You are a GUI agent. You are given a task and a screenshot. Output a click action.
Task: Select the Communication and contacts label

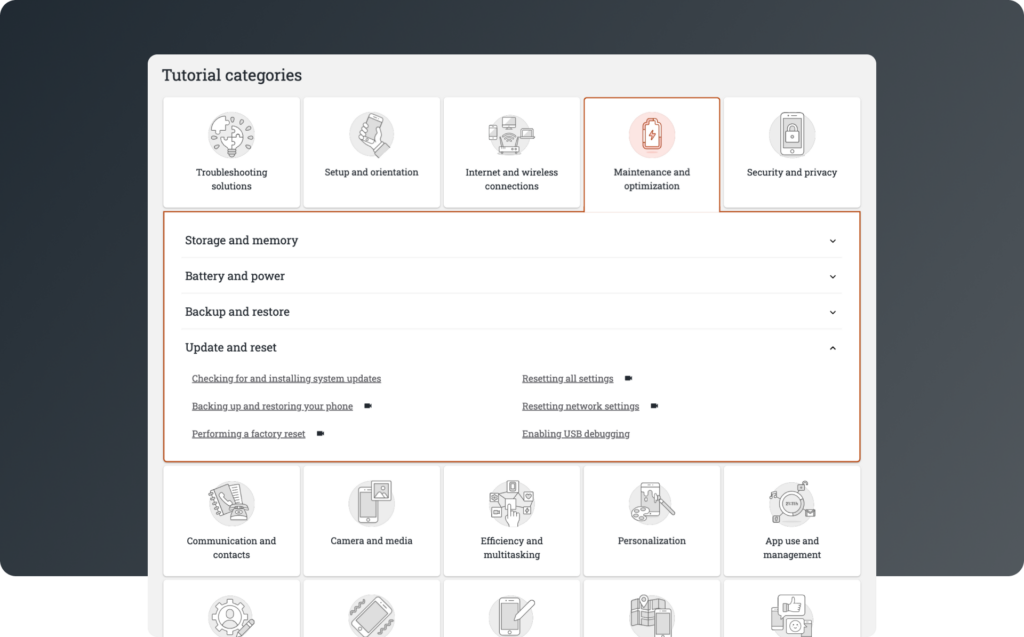[x=231, y=547]
